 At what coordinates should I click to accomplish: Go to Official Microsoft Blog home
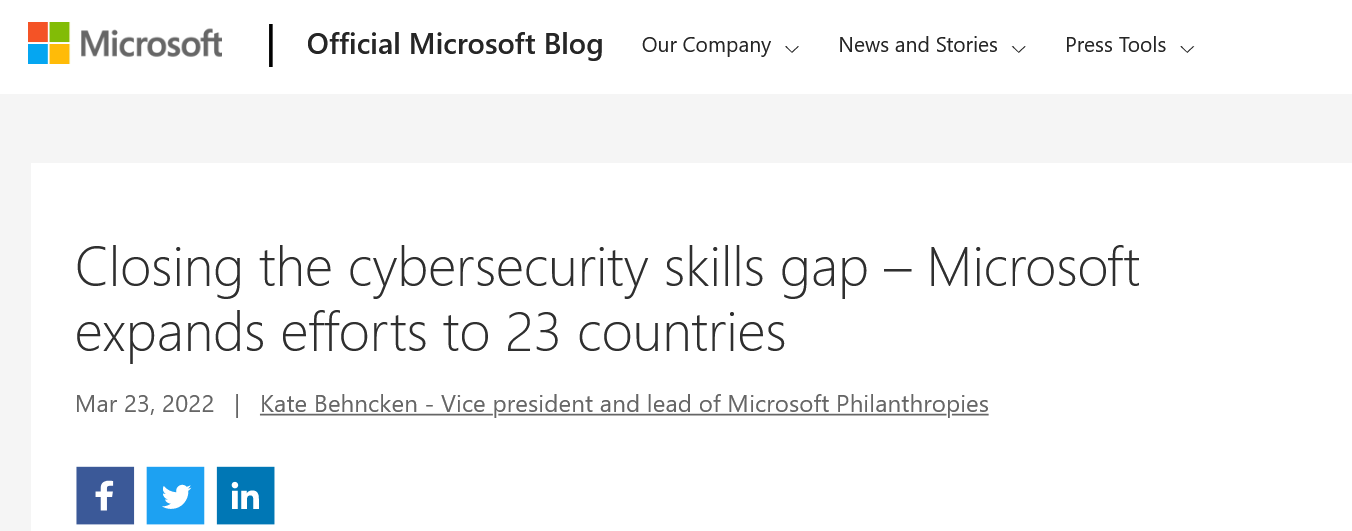click(455, 44)
